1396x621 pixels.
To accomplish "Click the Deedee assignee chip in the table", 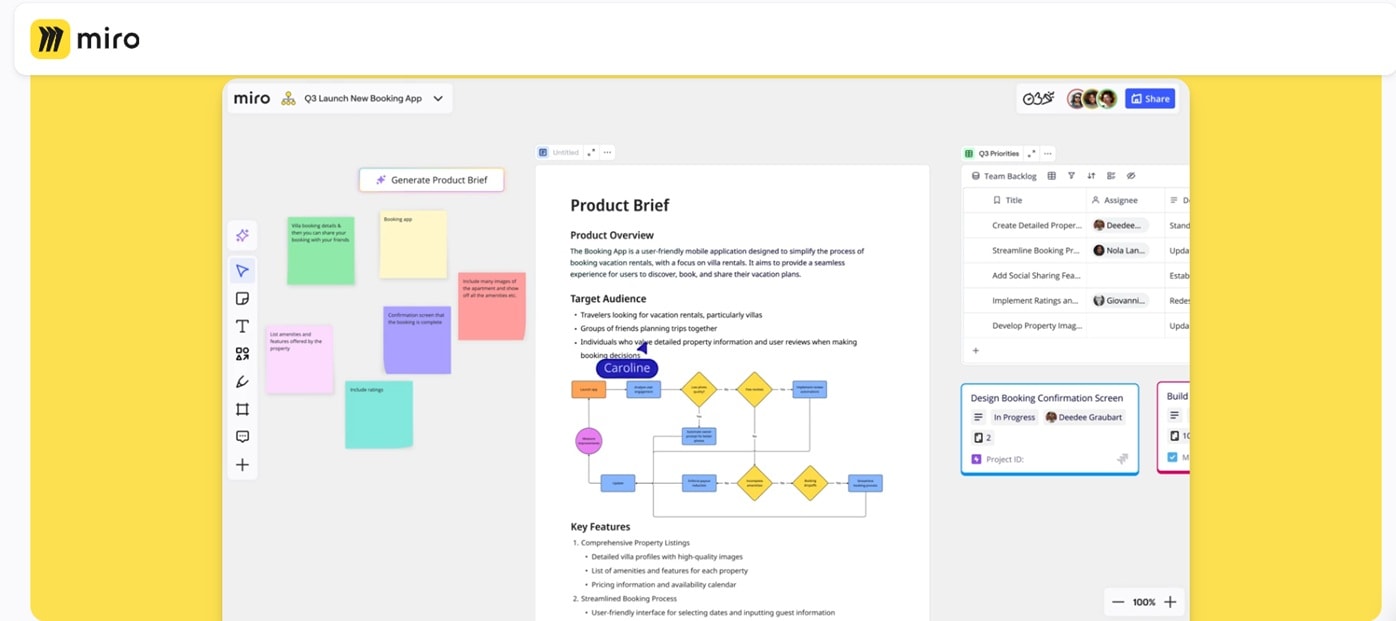I will (1119, 225).
